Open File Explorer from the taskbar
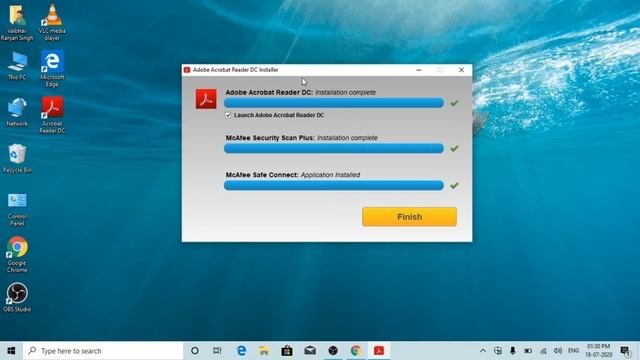The width and height of the screenshot is (640, 360). 264,351
